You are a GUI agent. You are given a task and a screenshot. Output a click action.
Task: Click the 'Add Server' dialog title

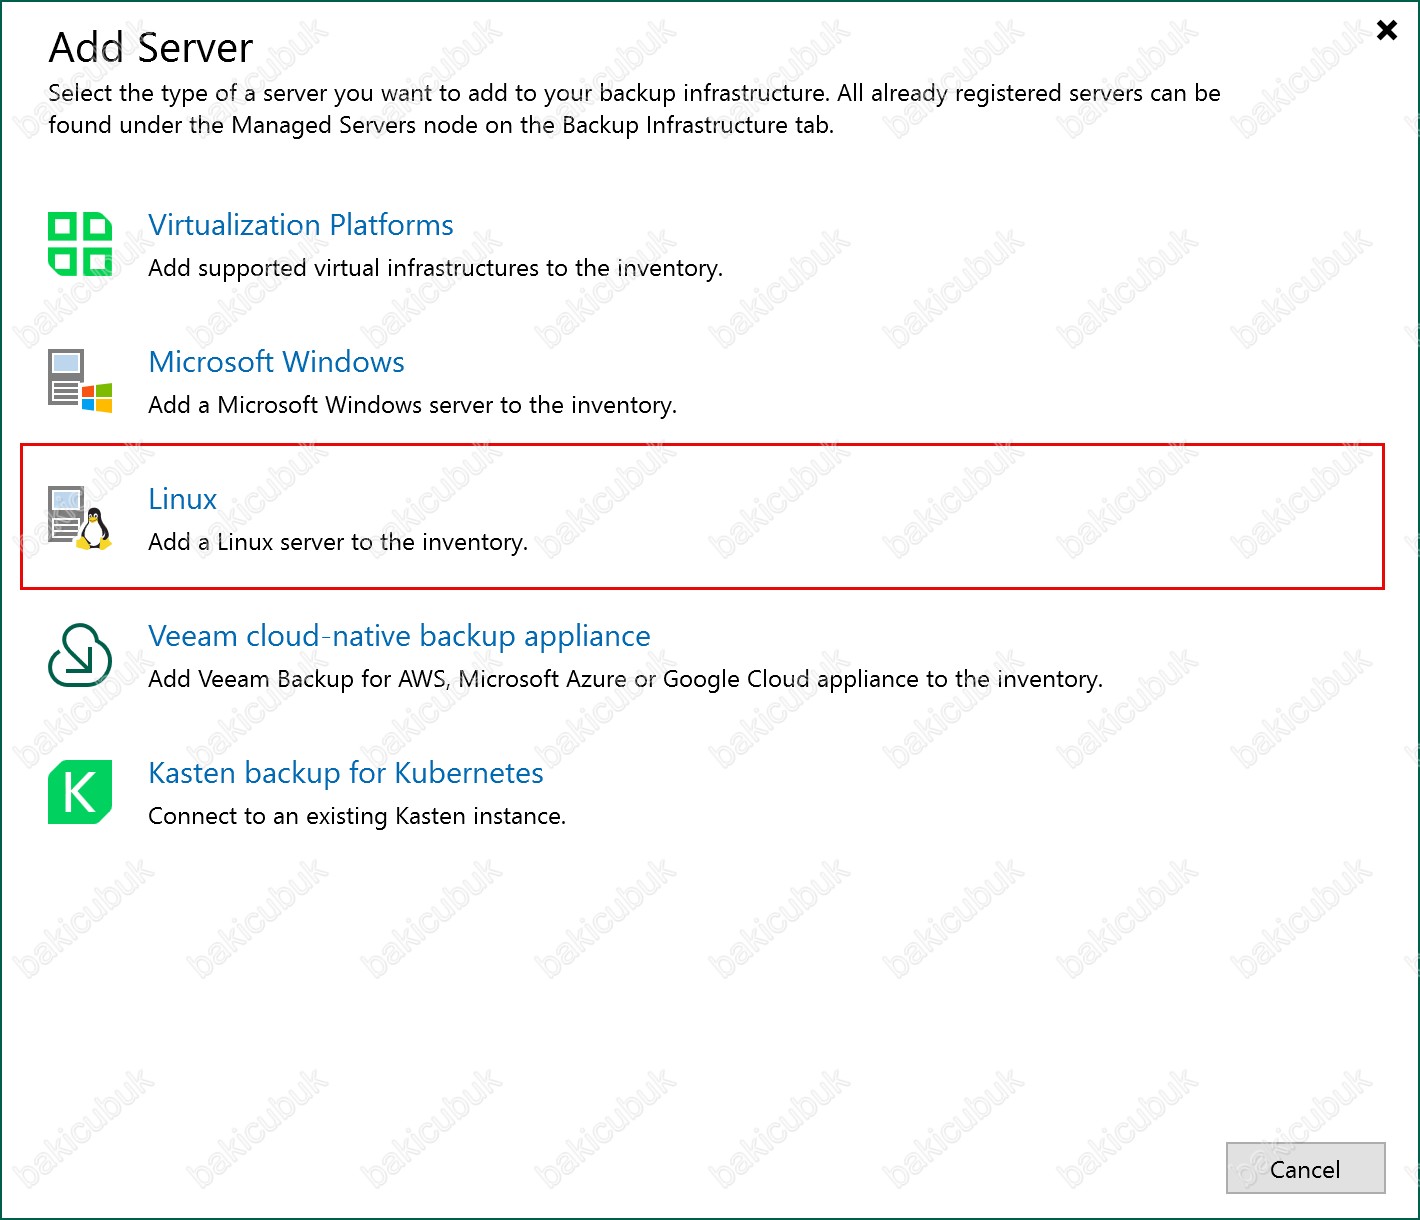[x=151, y=47]
